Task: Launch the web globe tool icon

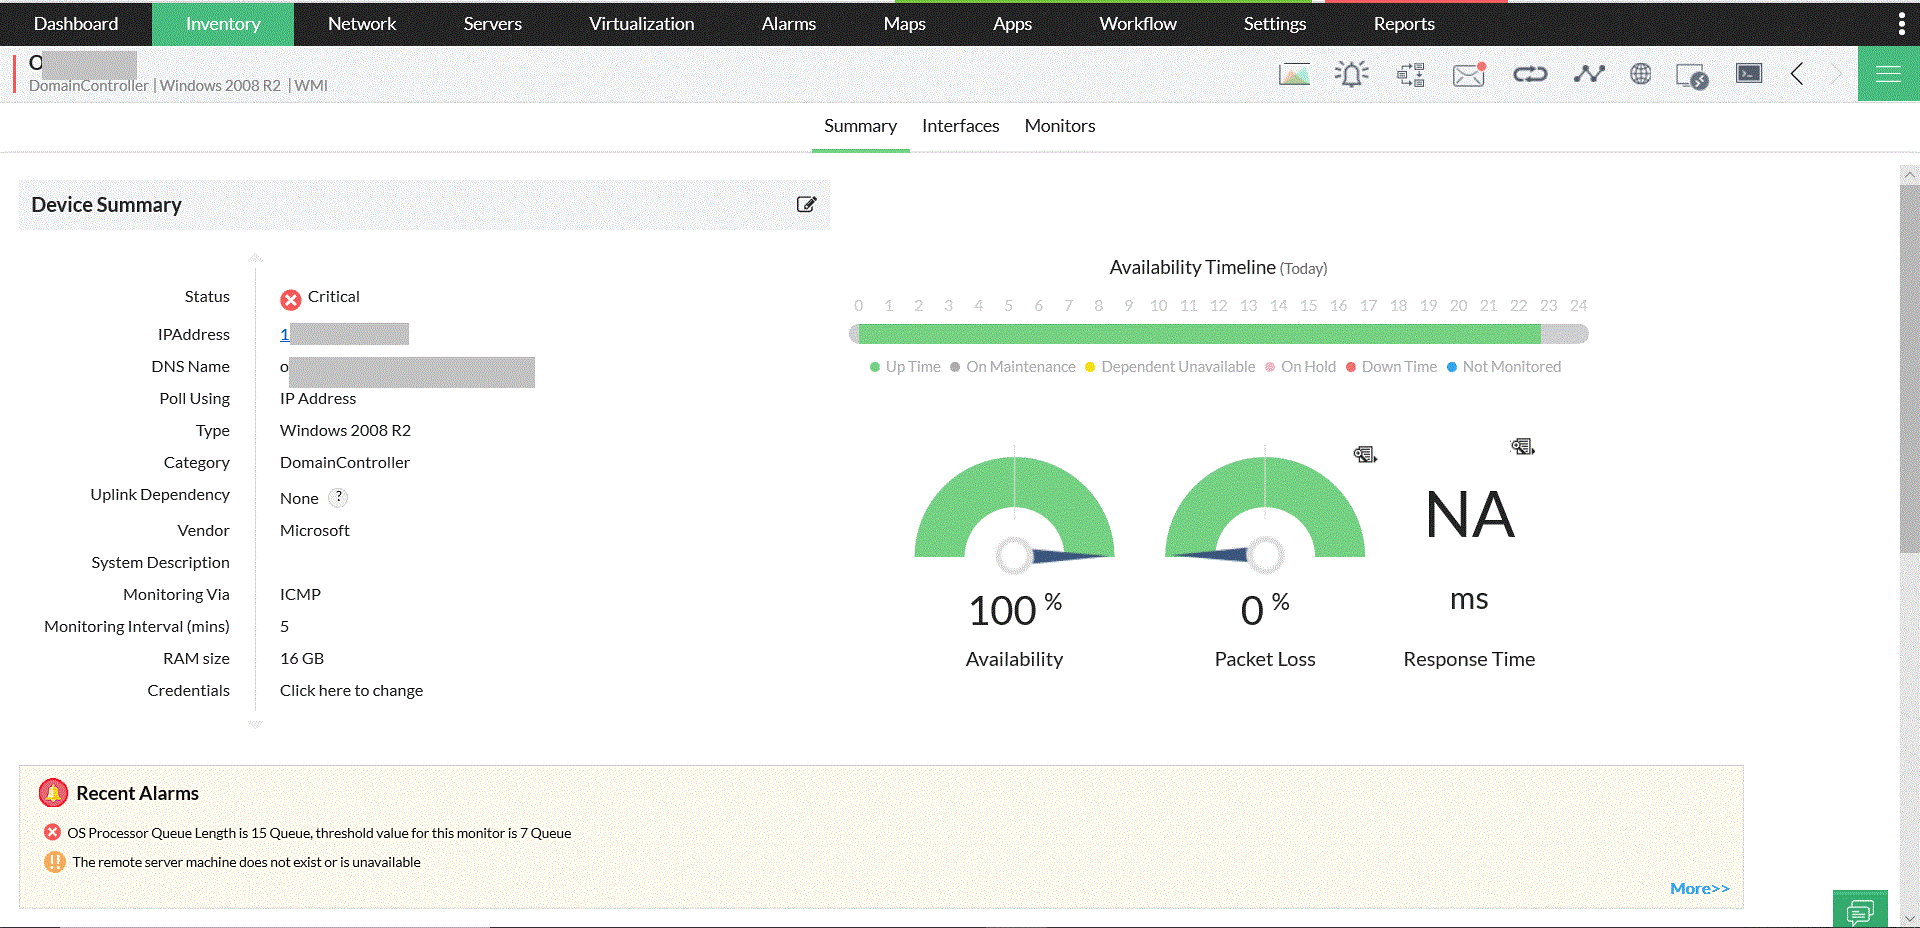Action: click(x=1640, y=73)
